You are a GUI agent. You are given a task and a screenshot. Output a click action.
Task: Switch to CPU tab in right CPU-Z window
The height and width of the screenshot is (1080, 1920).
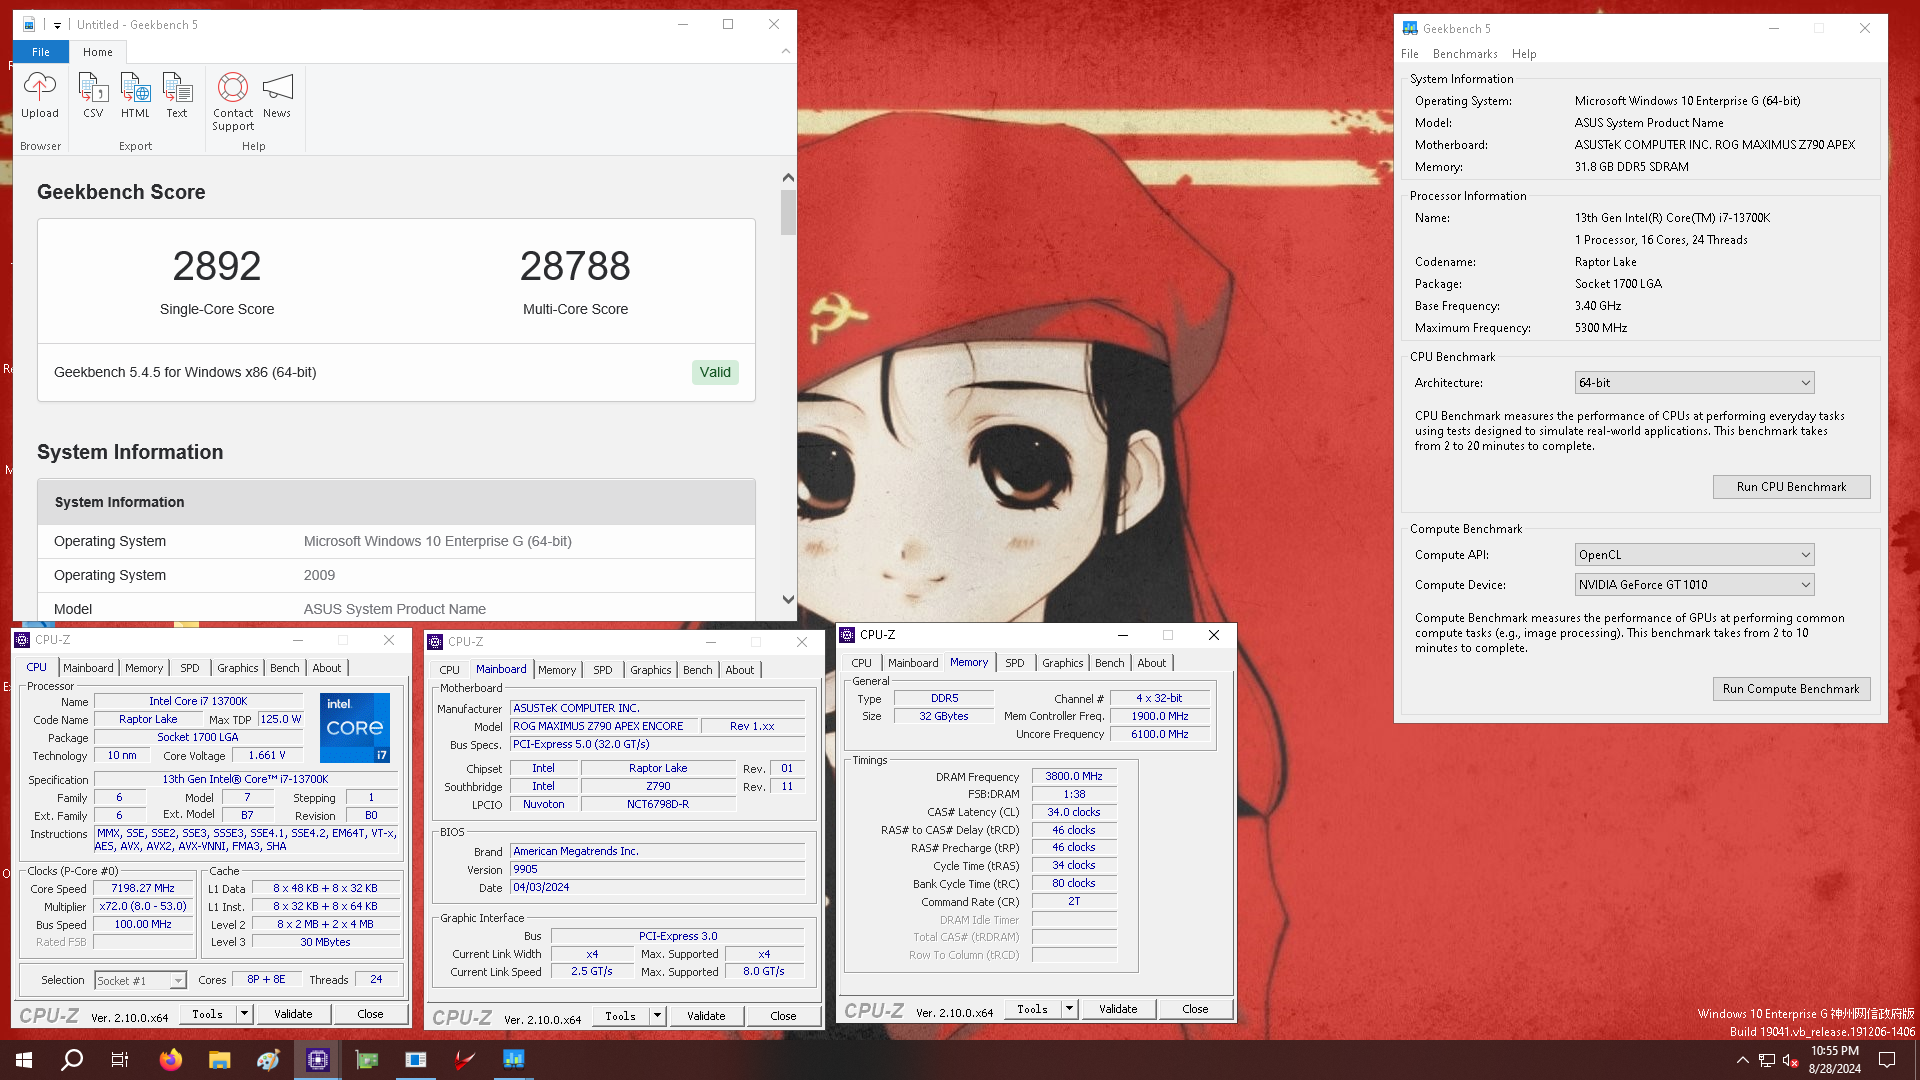tap(862, 663)
